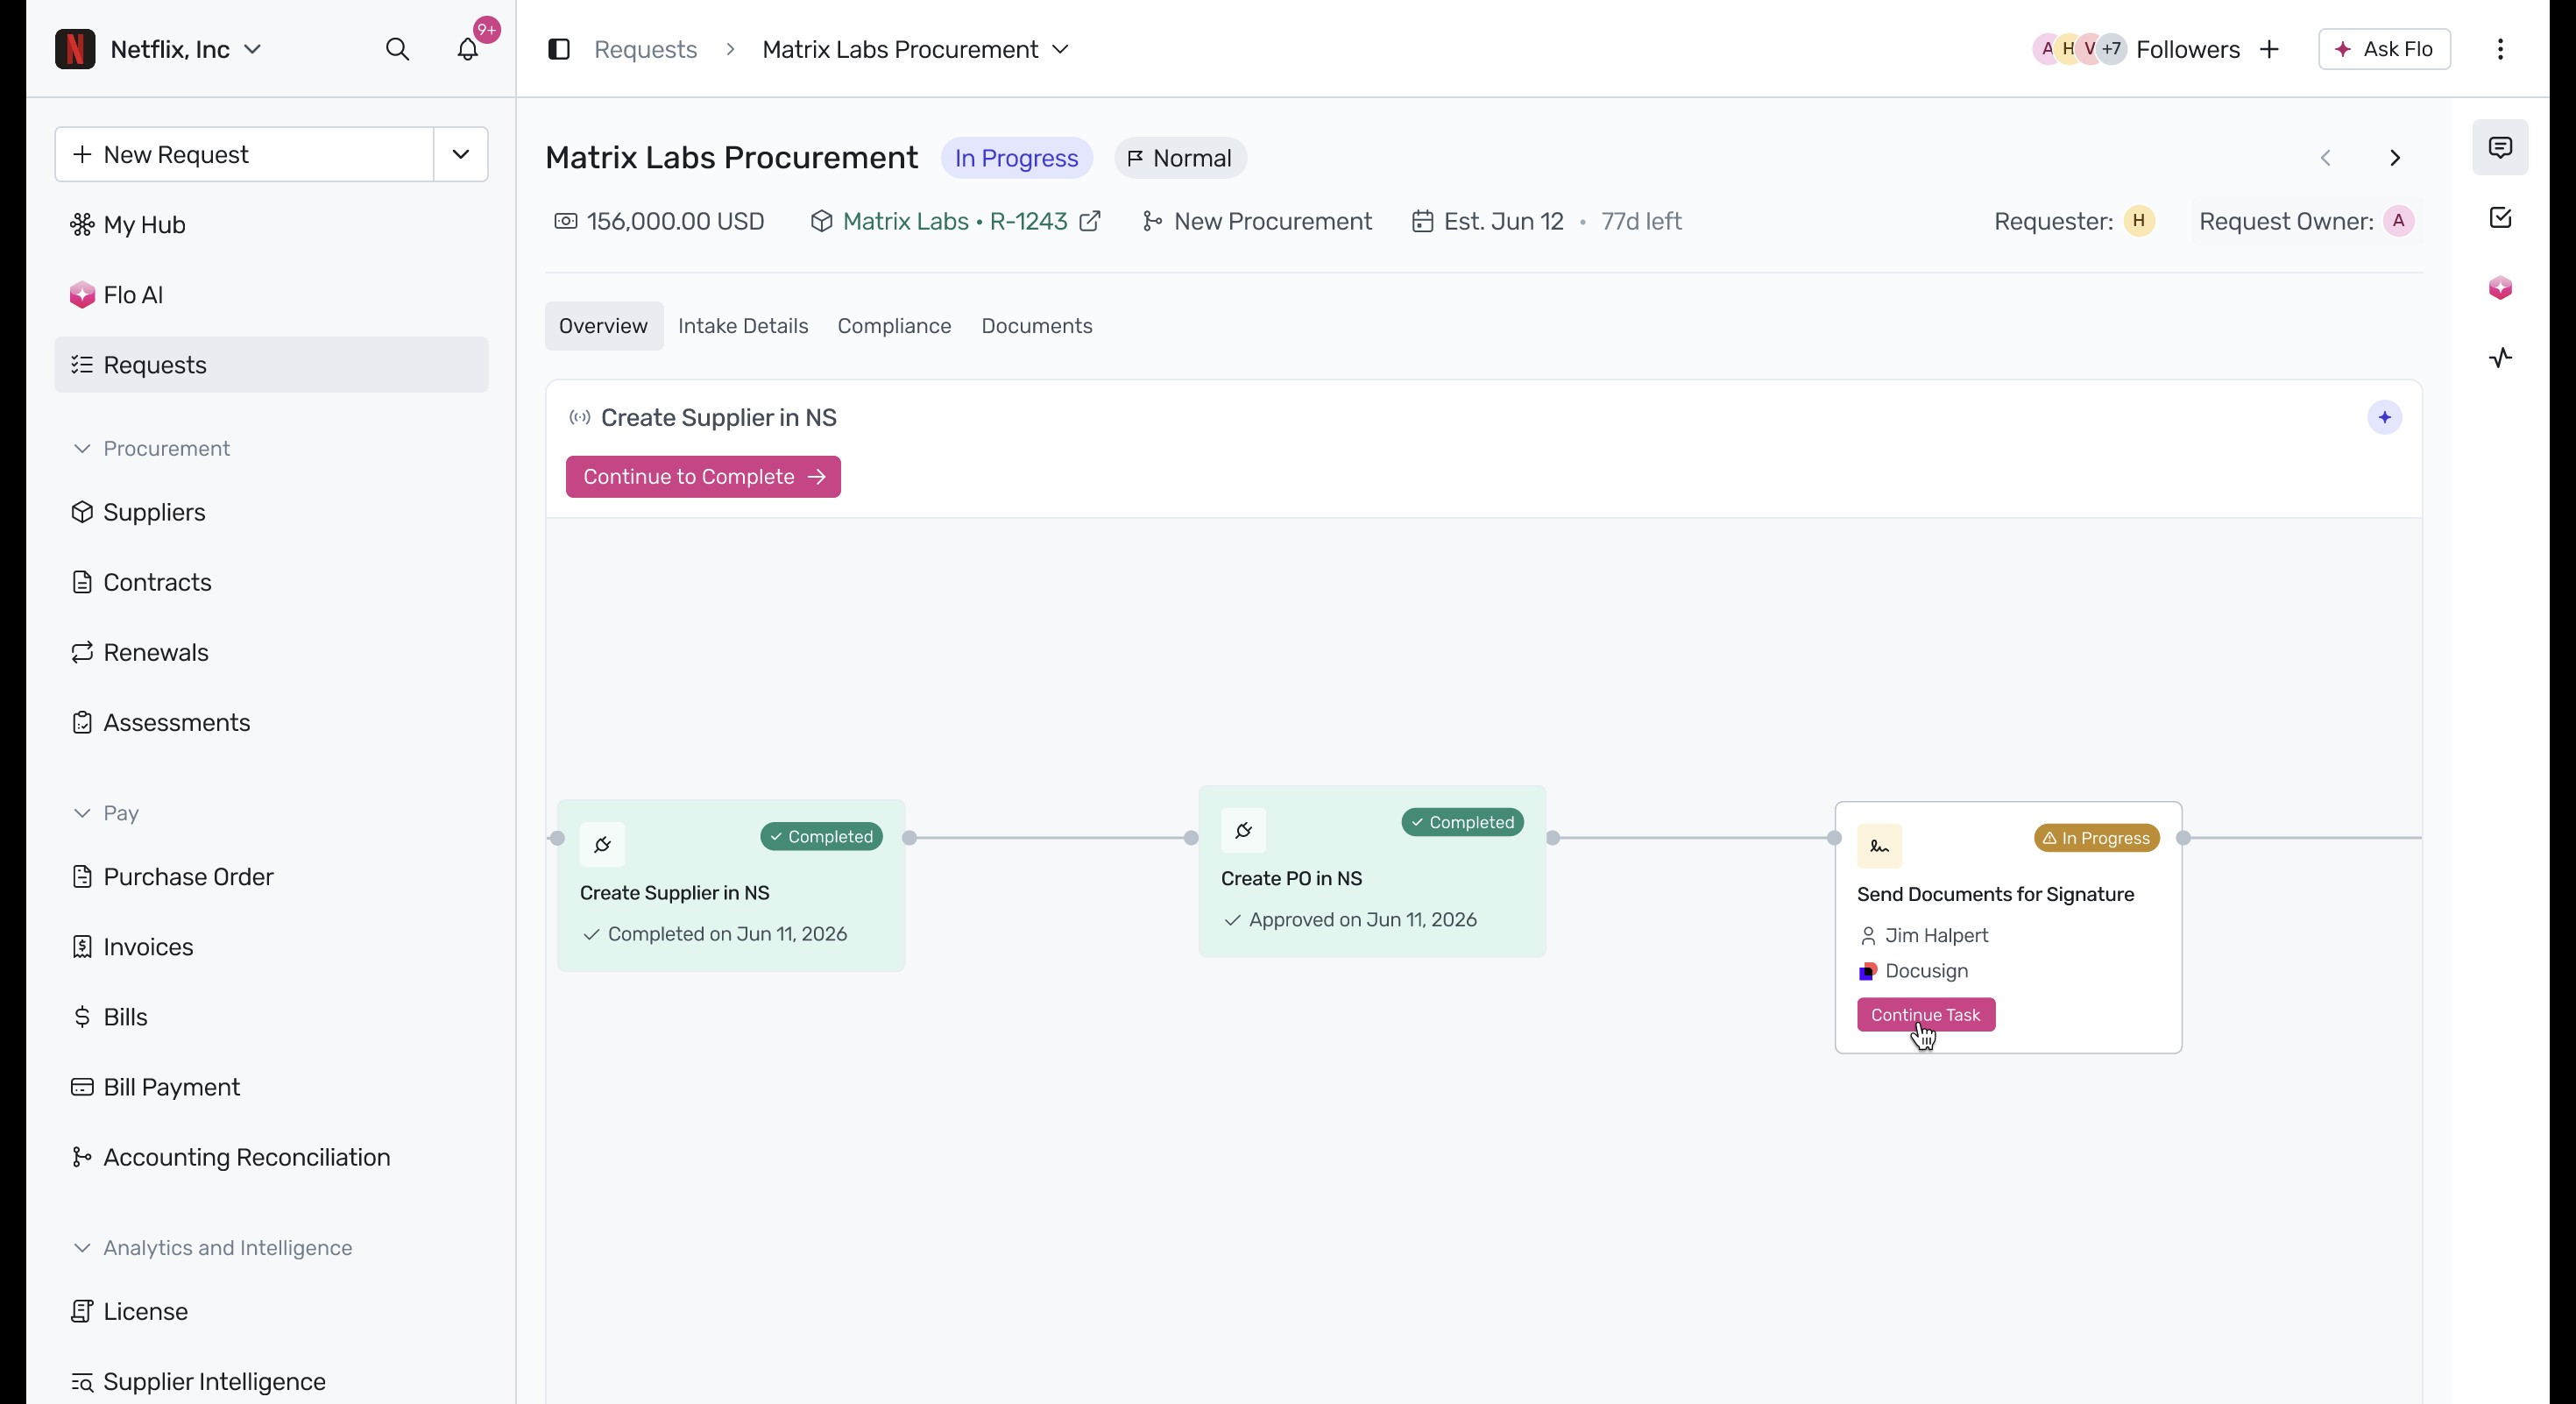Open Renewals page
This screenshot has width=2576, height=1404.
point(271,652)
